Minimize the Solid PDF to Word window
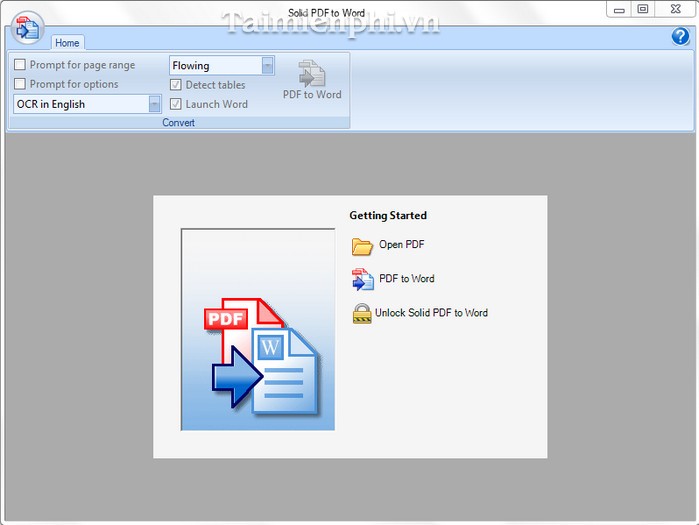This screenshot has width=699, height=525. 619,9
